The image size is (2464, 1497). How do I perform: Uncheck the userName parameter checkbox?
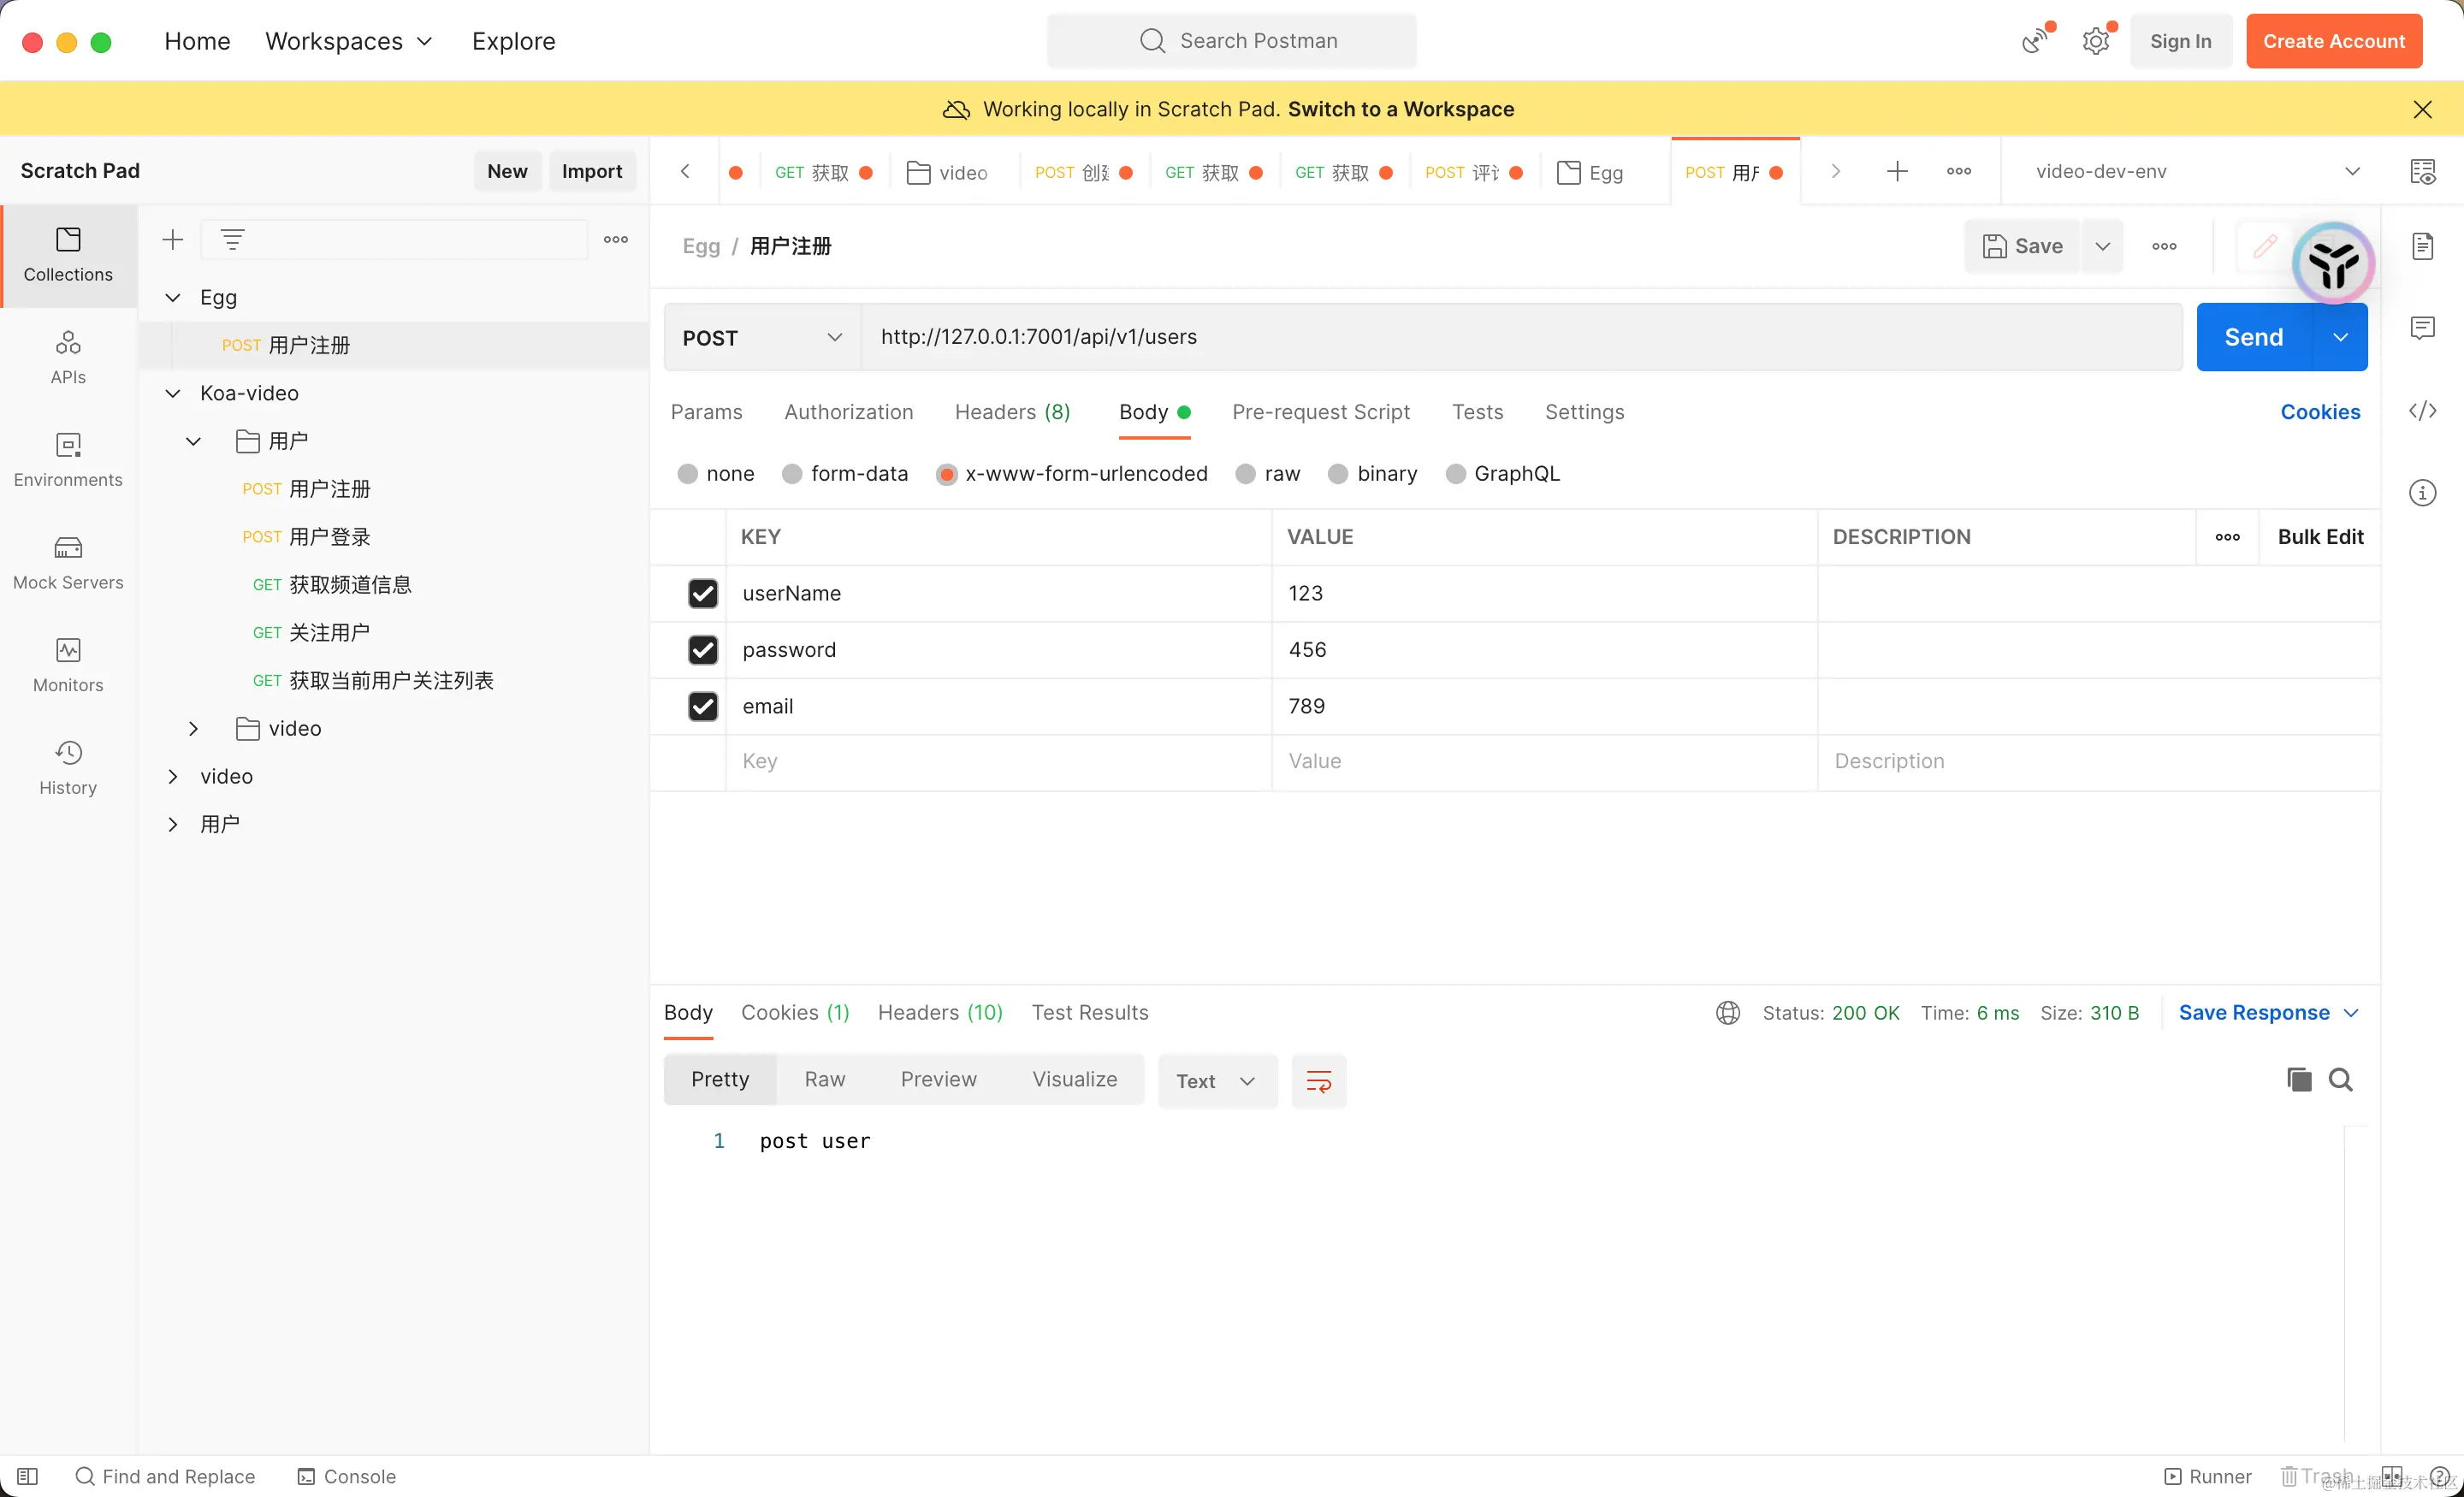point(703,593)
